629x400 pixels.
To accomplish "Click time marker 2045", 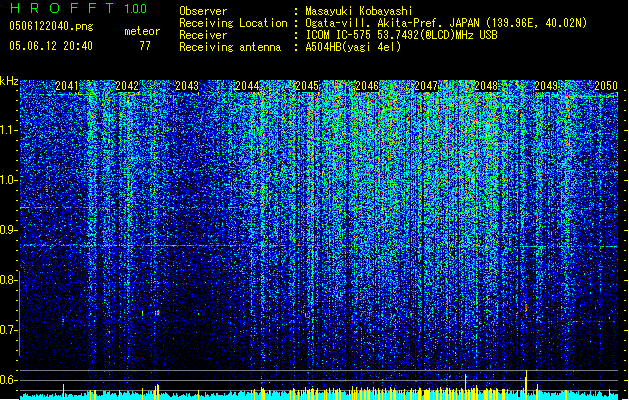I will tap(307, 86).
